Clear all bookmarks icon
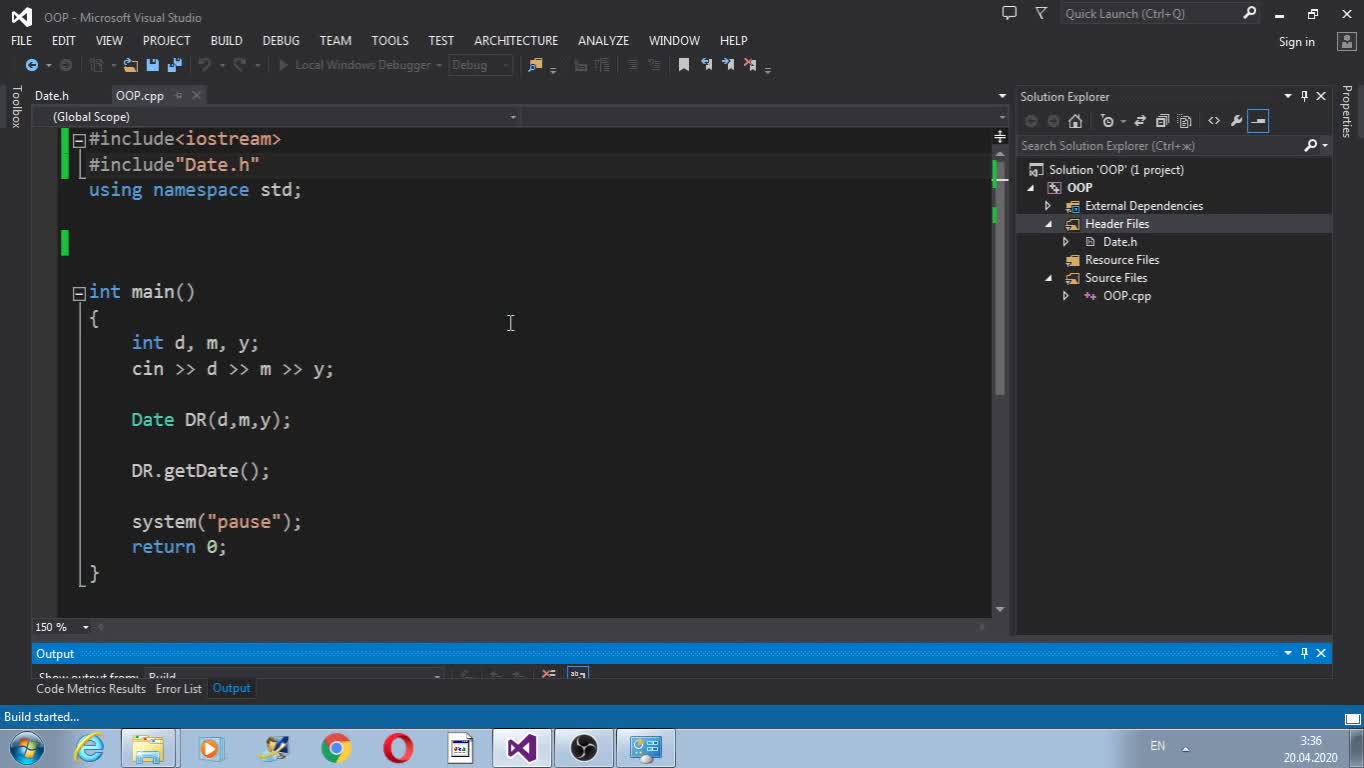1364x768 pixels. coord(750,65)
